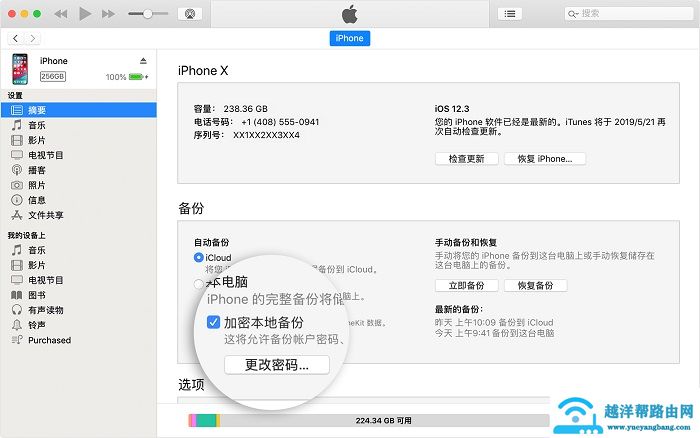The image size is (700, 438).
Task: Click the AirPlay icon in the toolbar
Action: [191, 14]
